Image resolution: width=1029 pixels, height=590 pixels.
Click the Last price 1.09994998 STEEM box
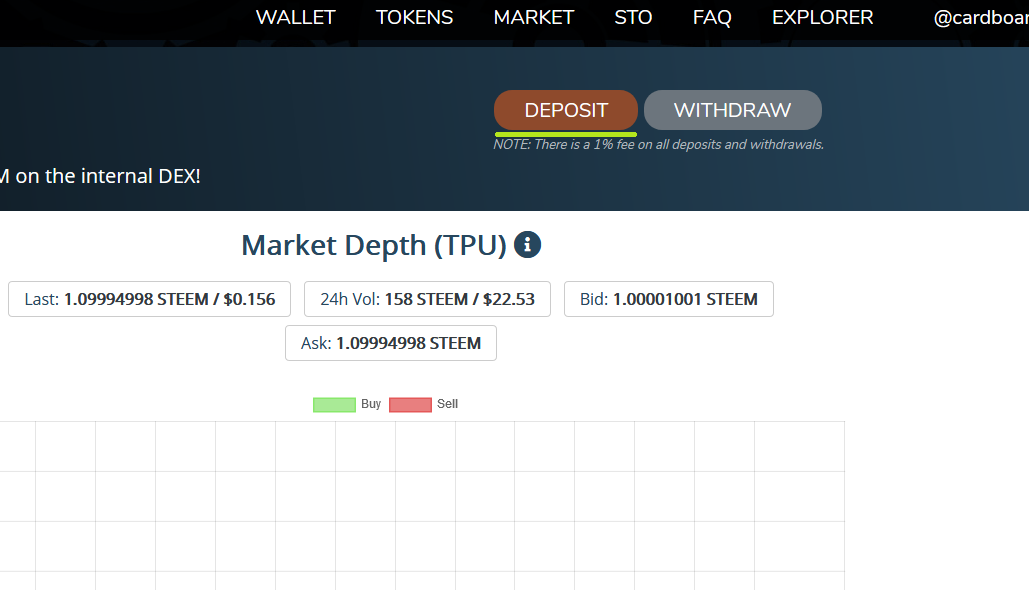[150, 299]
